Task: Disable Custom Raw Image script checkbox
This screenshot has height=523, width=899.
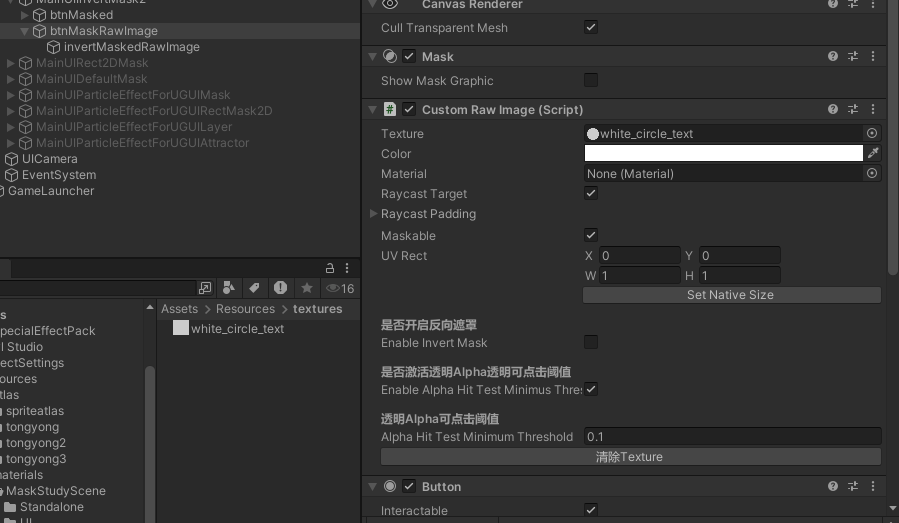Action: pos(409,109)
